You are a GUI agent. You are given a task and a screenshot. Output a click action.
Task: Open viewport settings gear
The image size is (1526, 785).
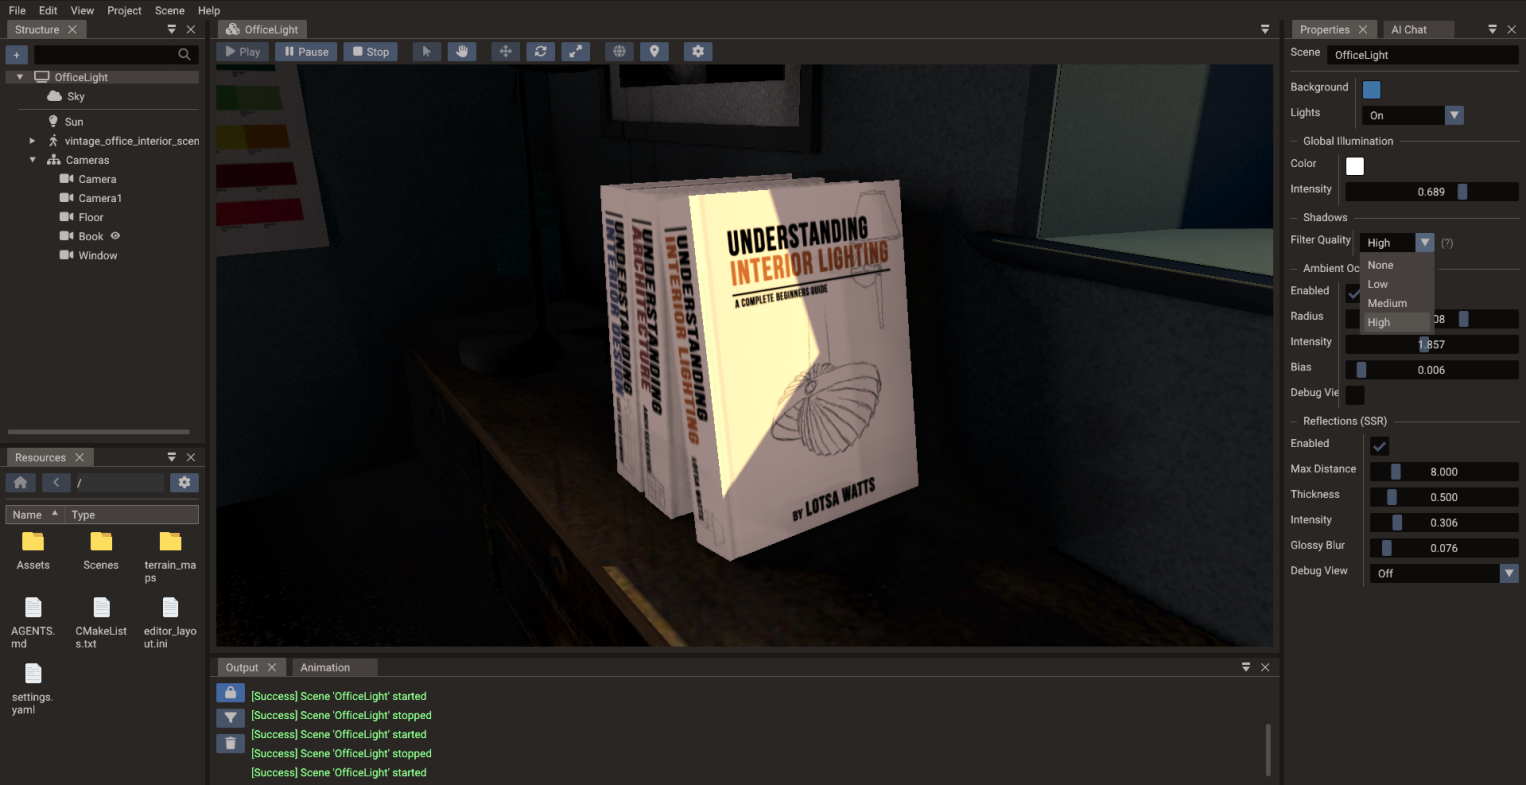(698, 52)
